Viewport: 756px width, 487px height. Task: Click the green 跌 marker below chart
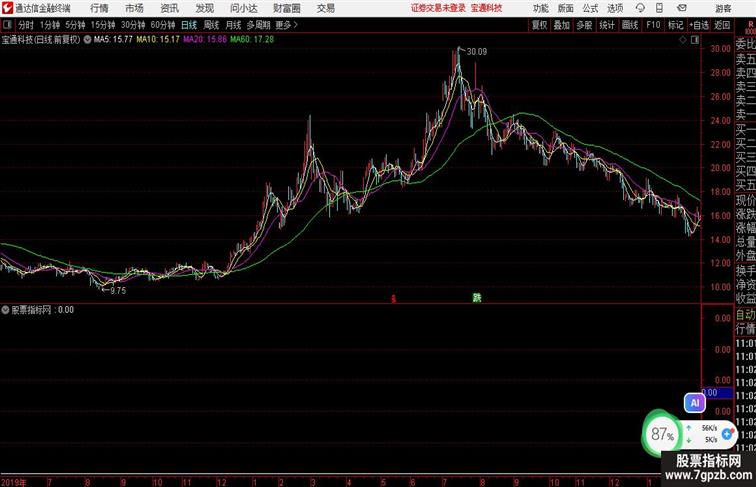pos(477,298)
